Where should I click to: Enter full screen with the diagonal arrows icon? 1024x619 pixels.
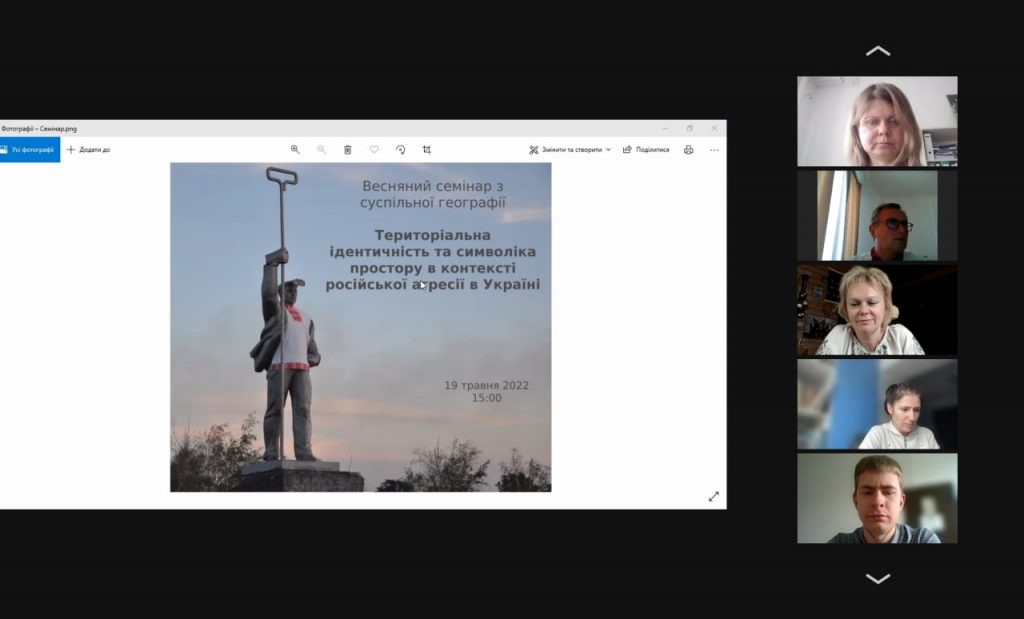tap(714, 496)
